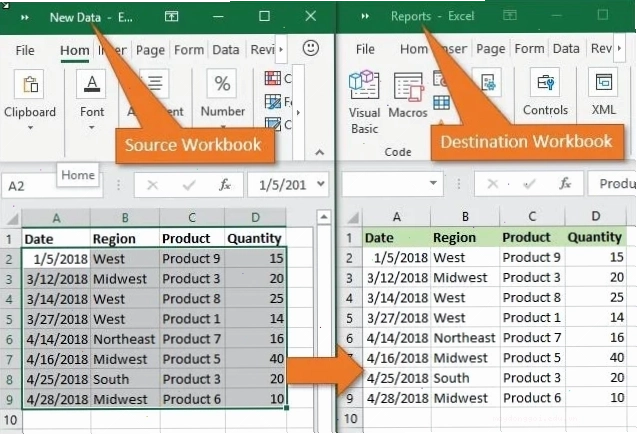Open the Name Box dropdown in Reports
Image resolution: width=637 pixels, height=435 pixels.
tap(433, 183)
